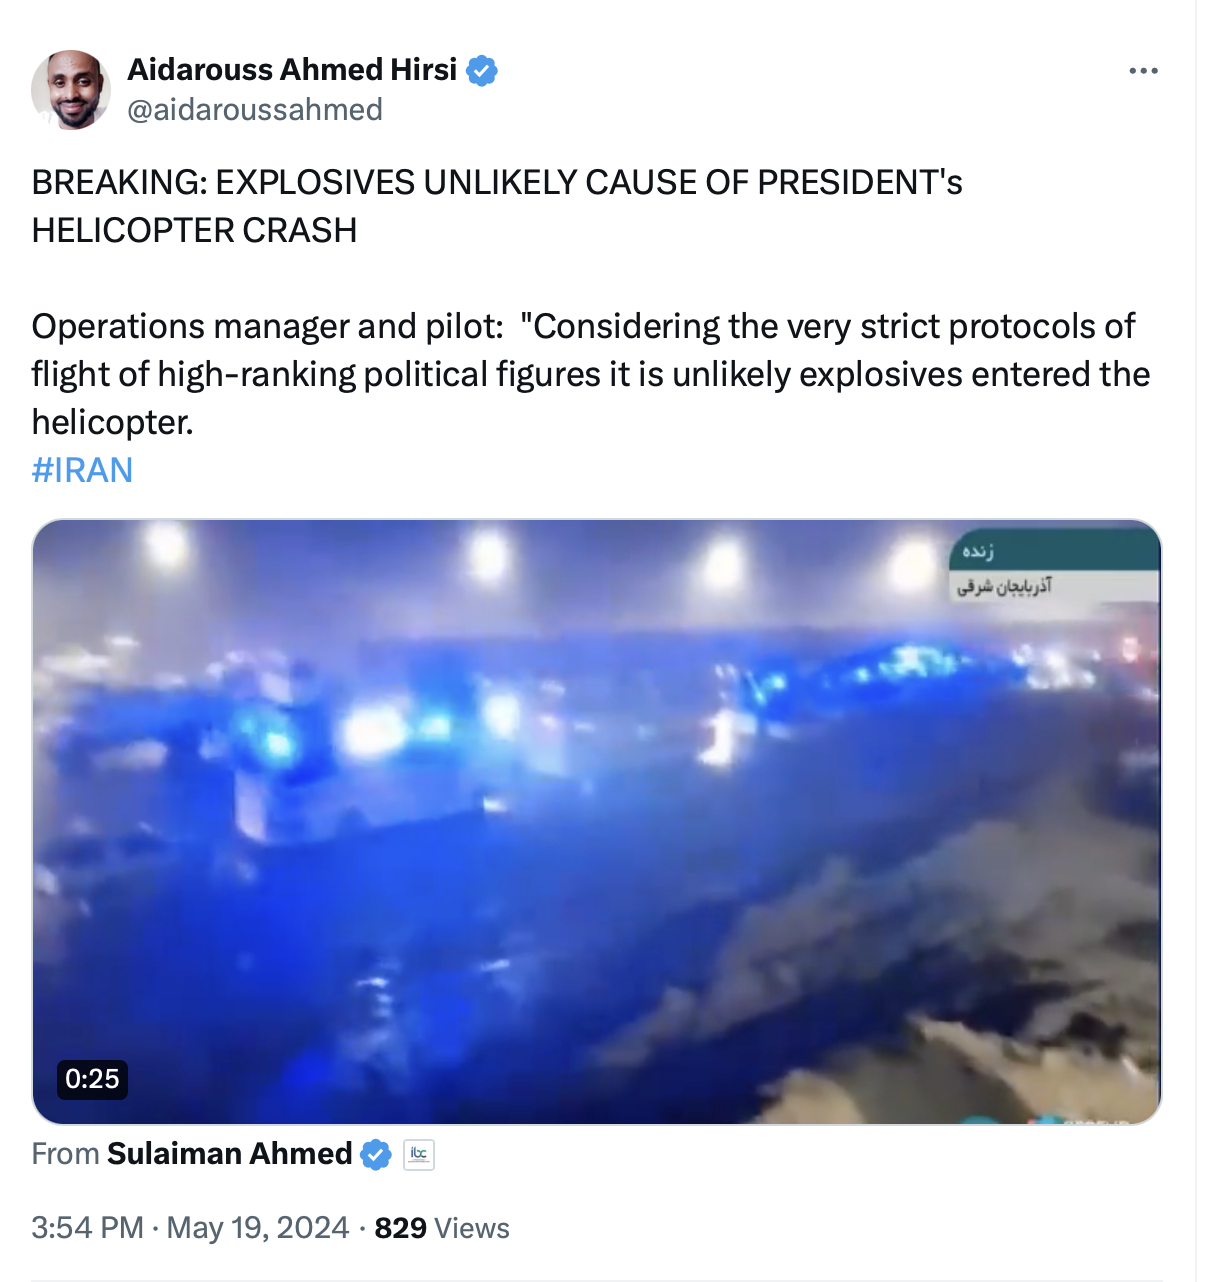Click the 0:25 video duration label

click(92, 1079)
